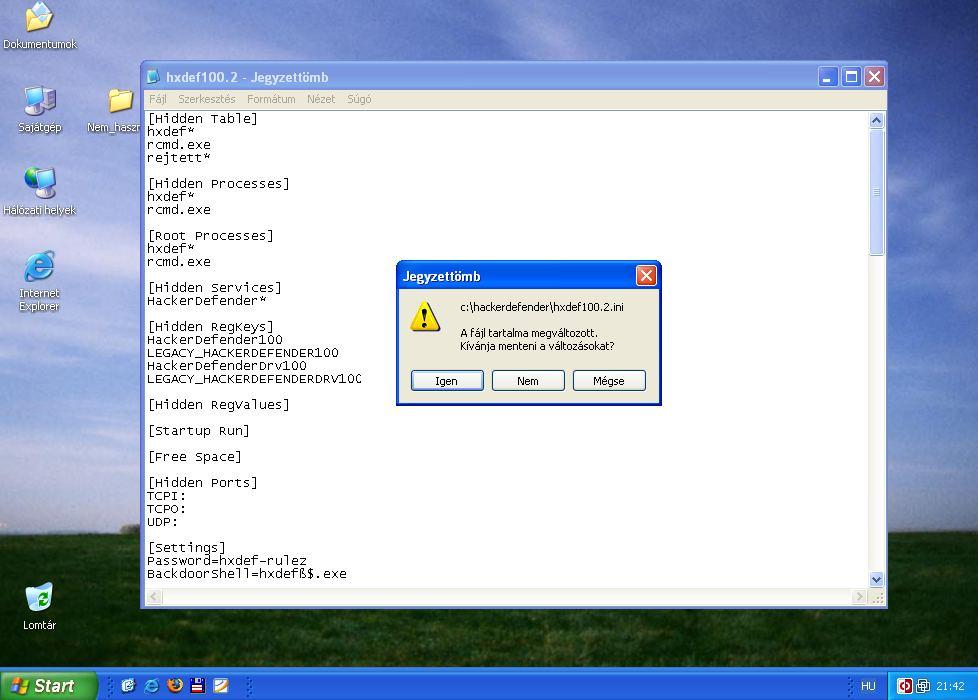Click the 21:42 clock

950,686
